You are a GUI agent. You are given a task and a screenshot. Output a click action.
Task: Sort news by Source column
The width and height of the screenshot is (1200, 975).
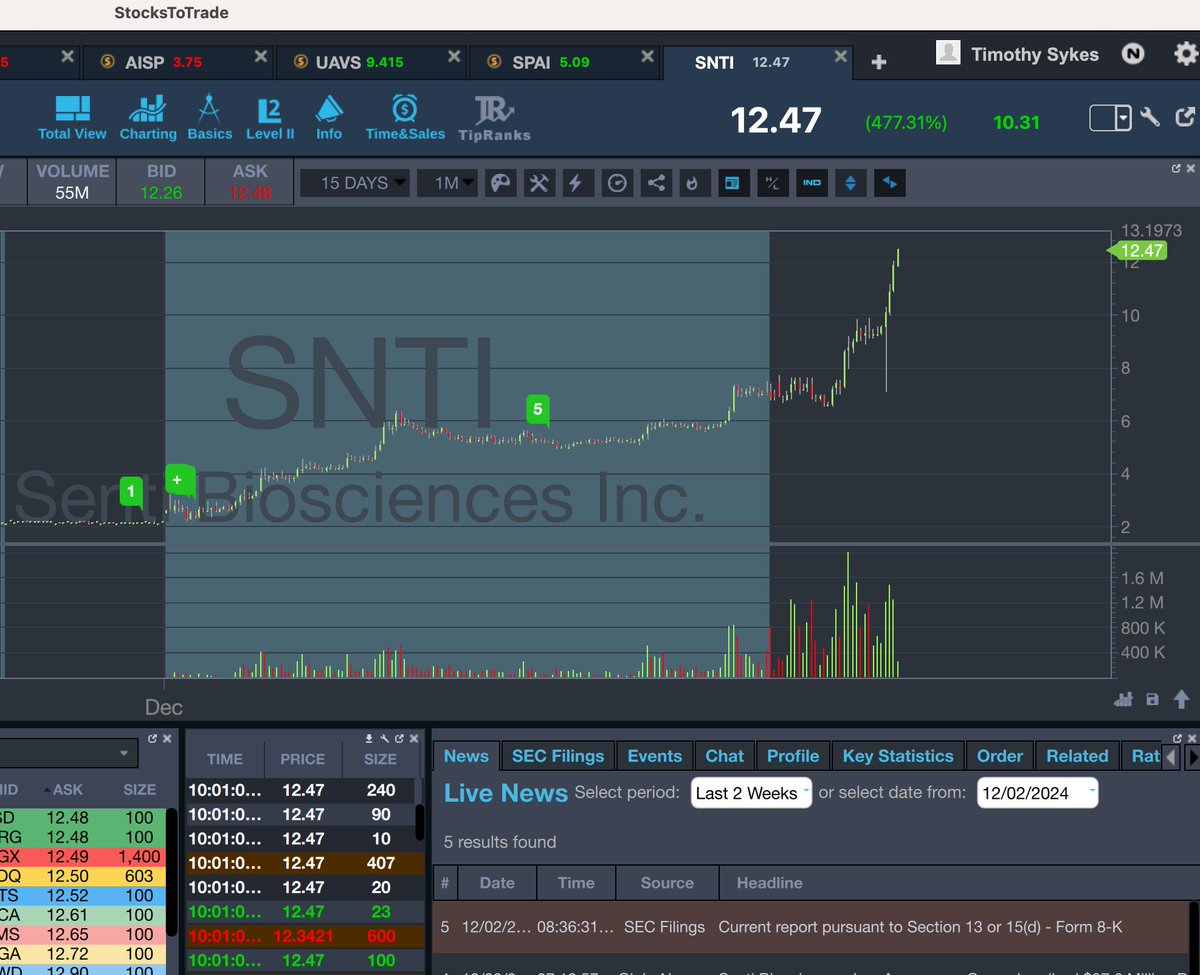(x=667, y=882)
